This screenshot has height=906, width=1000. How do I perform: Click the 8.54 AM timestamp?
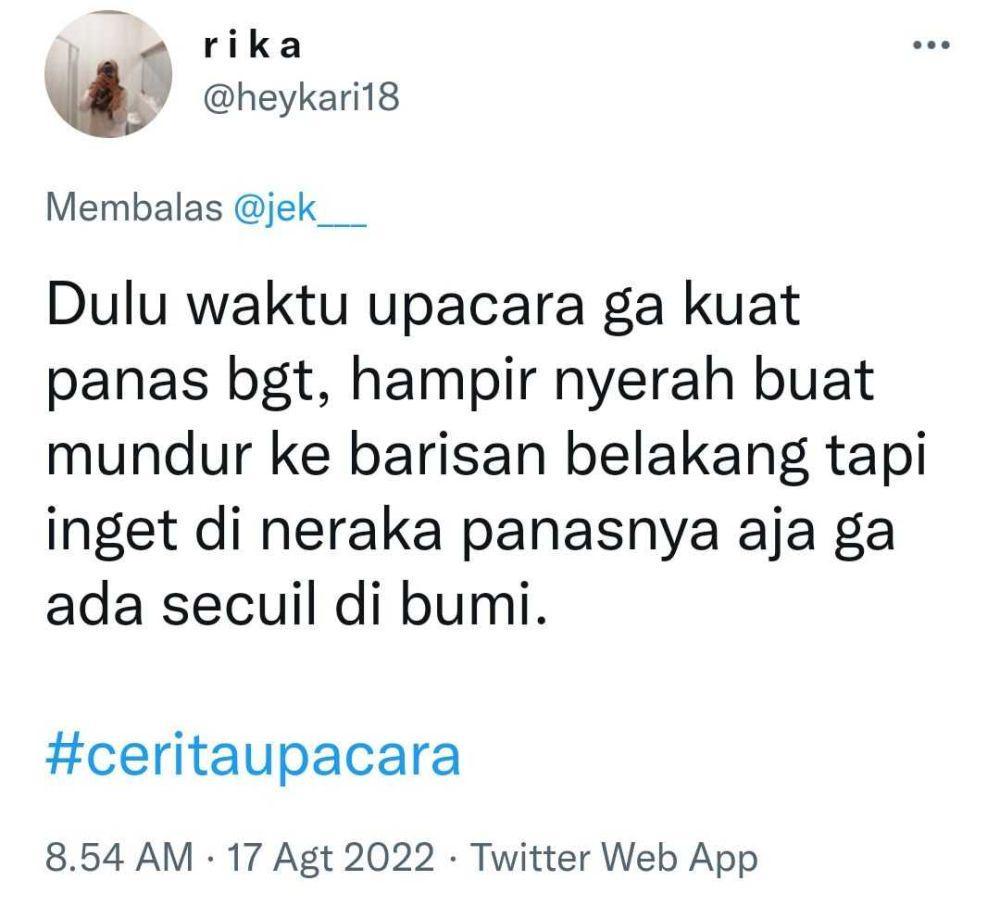click(x=119, y=856)
